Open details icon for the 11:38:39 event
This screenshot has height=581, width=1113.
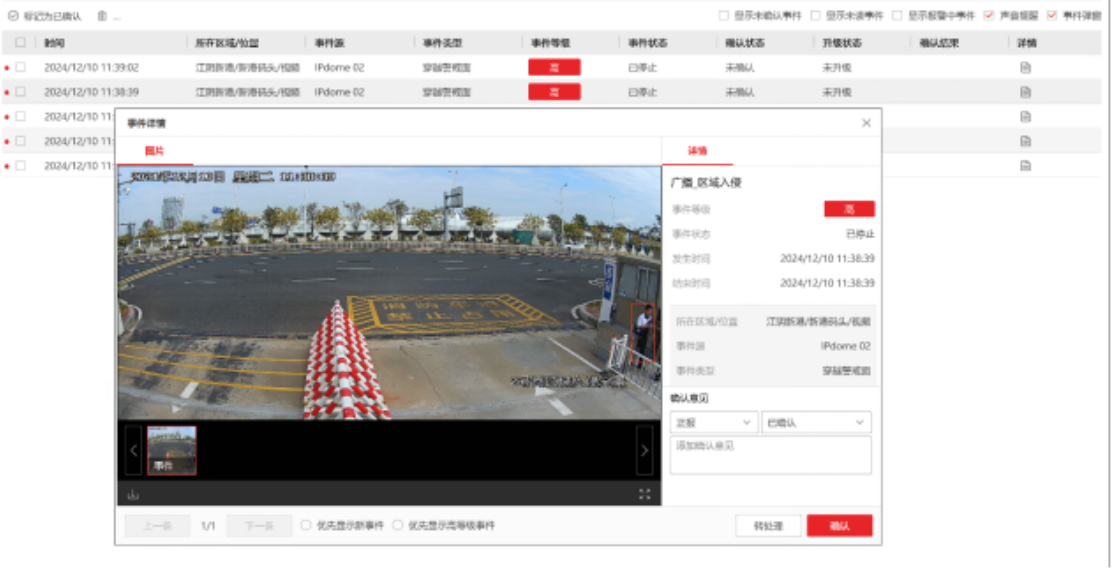coord(1025,92)
